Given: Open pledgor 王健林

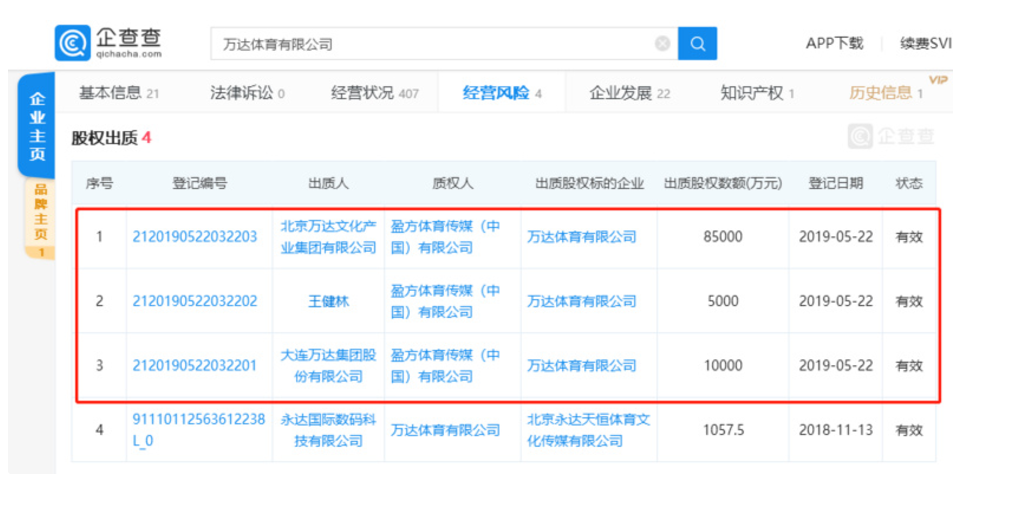Looking at the screenshot, I should tap(329, 301).
